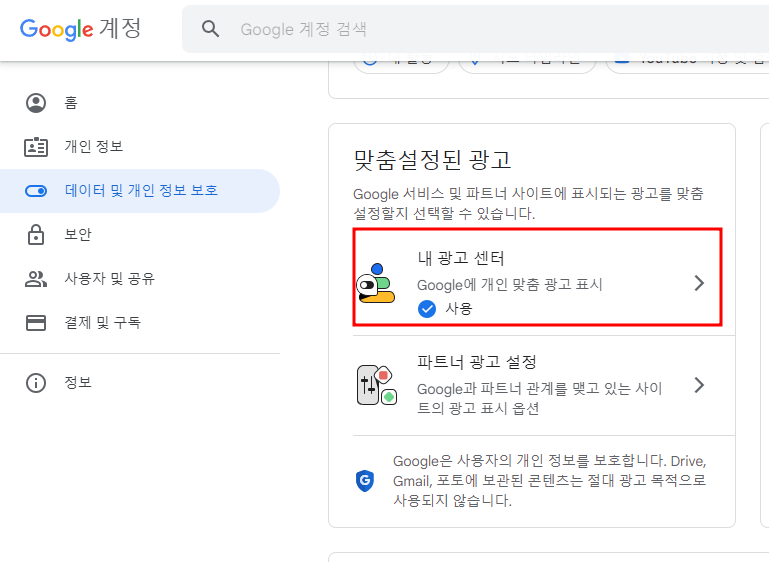Click the 데이터 및 개인 정보 보호 toggle icon

36,191
